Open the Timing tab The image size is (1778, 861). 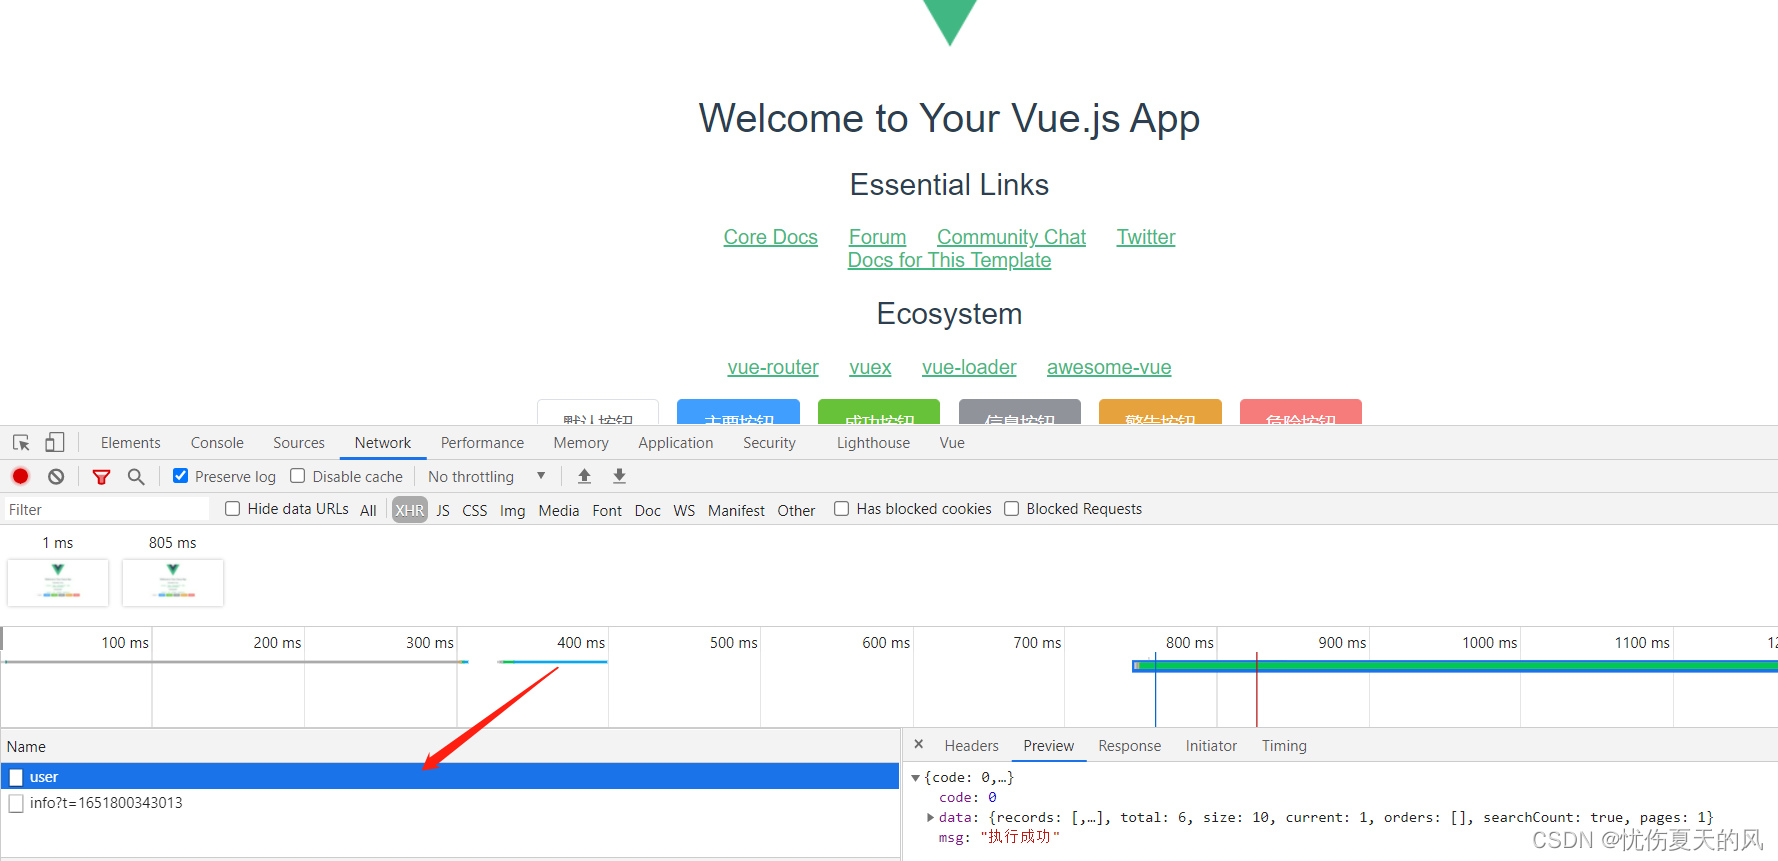1284,746
